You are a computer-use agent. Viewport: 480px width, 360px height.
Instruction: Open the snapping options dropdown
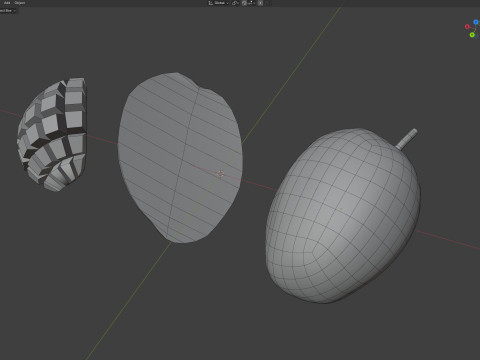(x=251, y=3)
